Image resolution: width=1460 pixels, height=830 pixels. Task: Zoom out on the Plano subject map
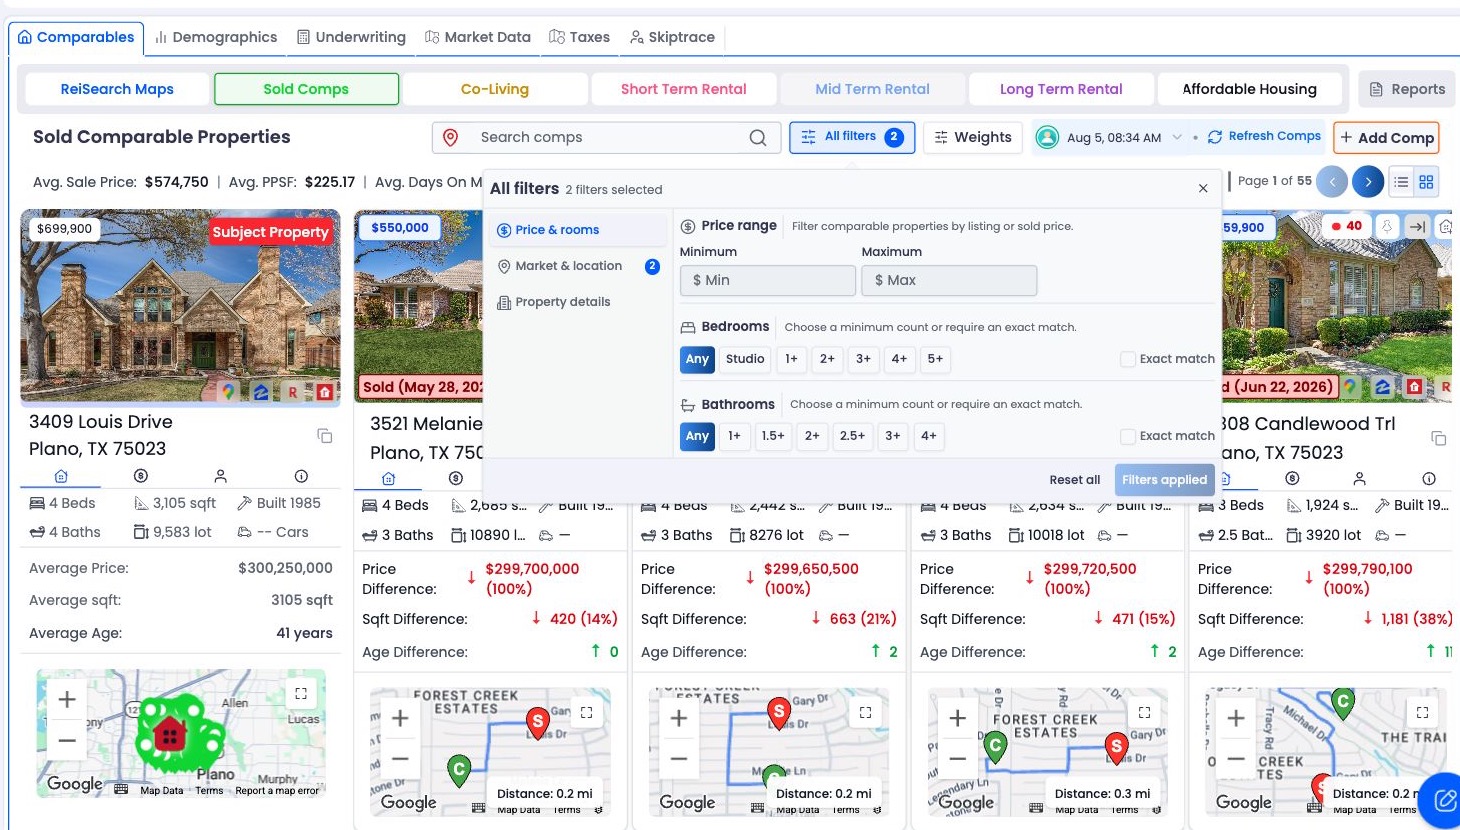click(67, 741)
